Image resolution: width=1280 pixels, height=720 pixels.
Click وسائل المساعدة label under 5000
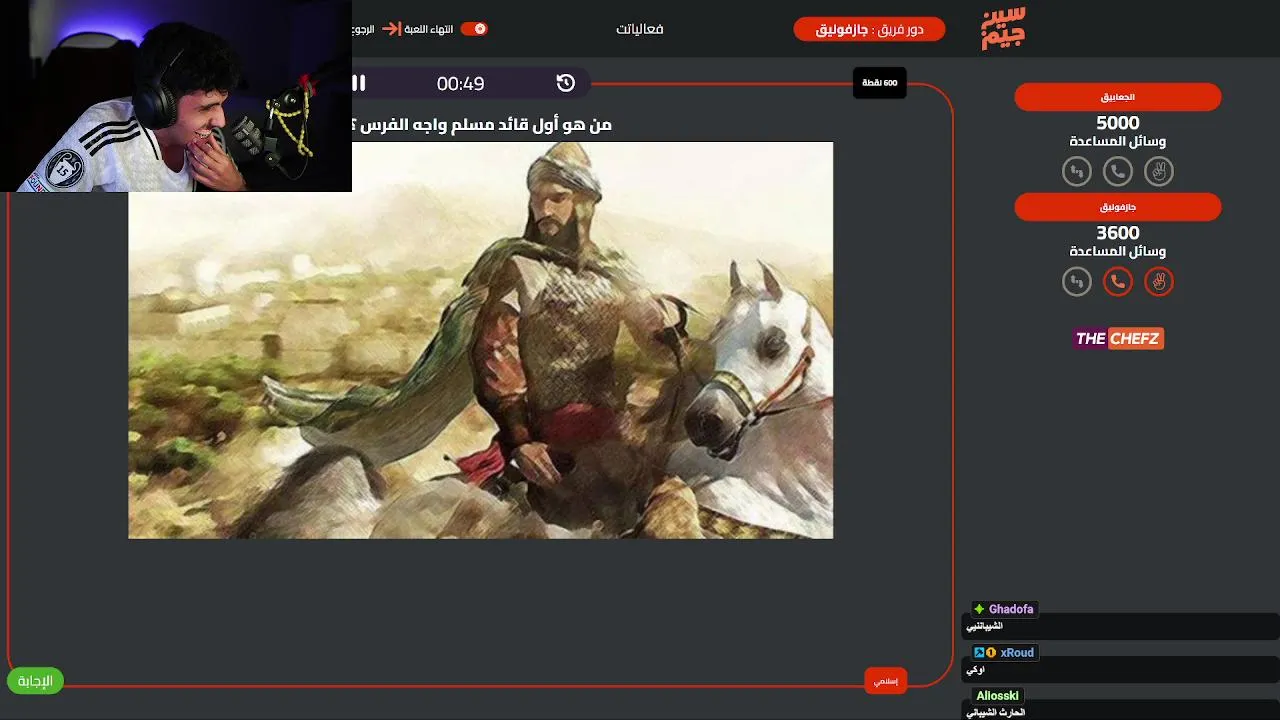(1118, 142)
